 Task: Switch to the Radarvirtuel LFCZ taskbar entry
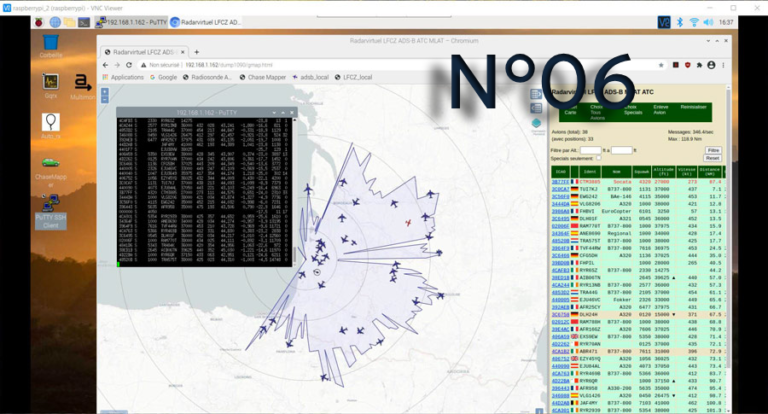[206, 23]
